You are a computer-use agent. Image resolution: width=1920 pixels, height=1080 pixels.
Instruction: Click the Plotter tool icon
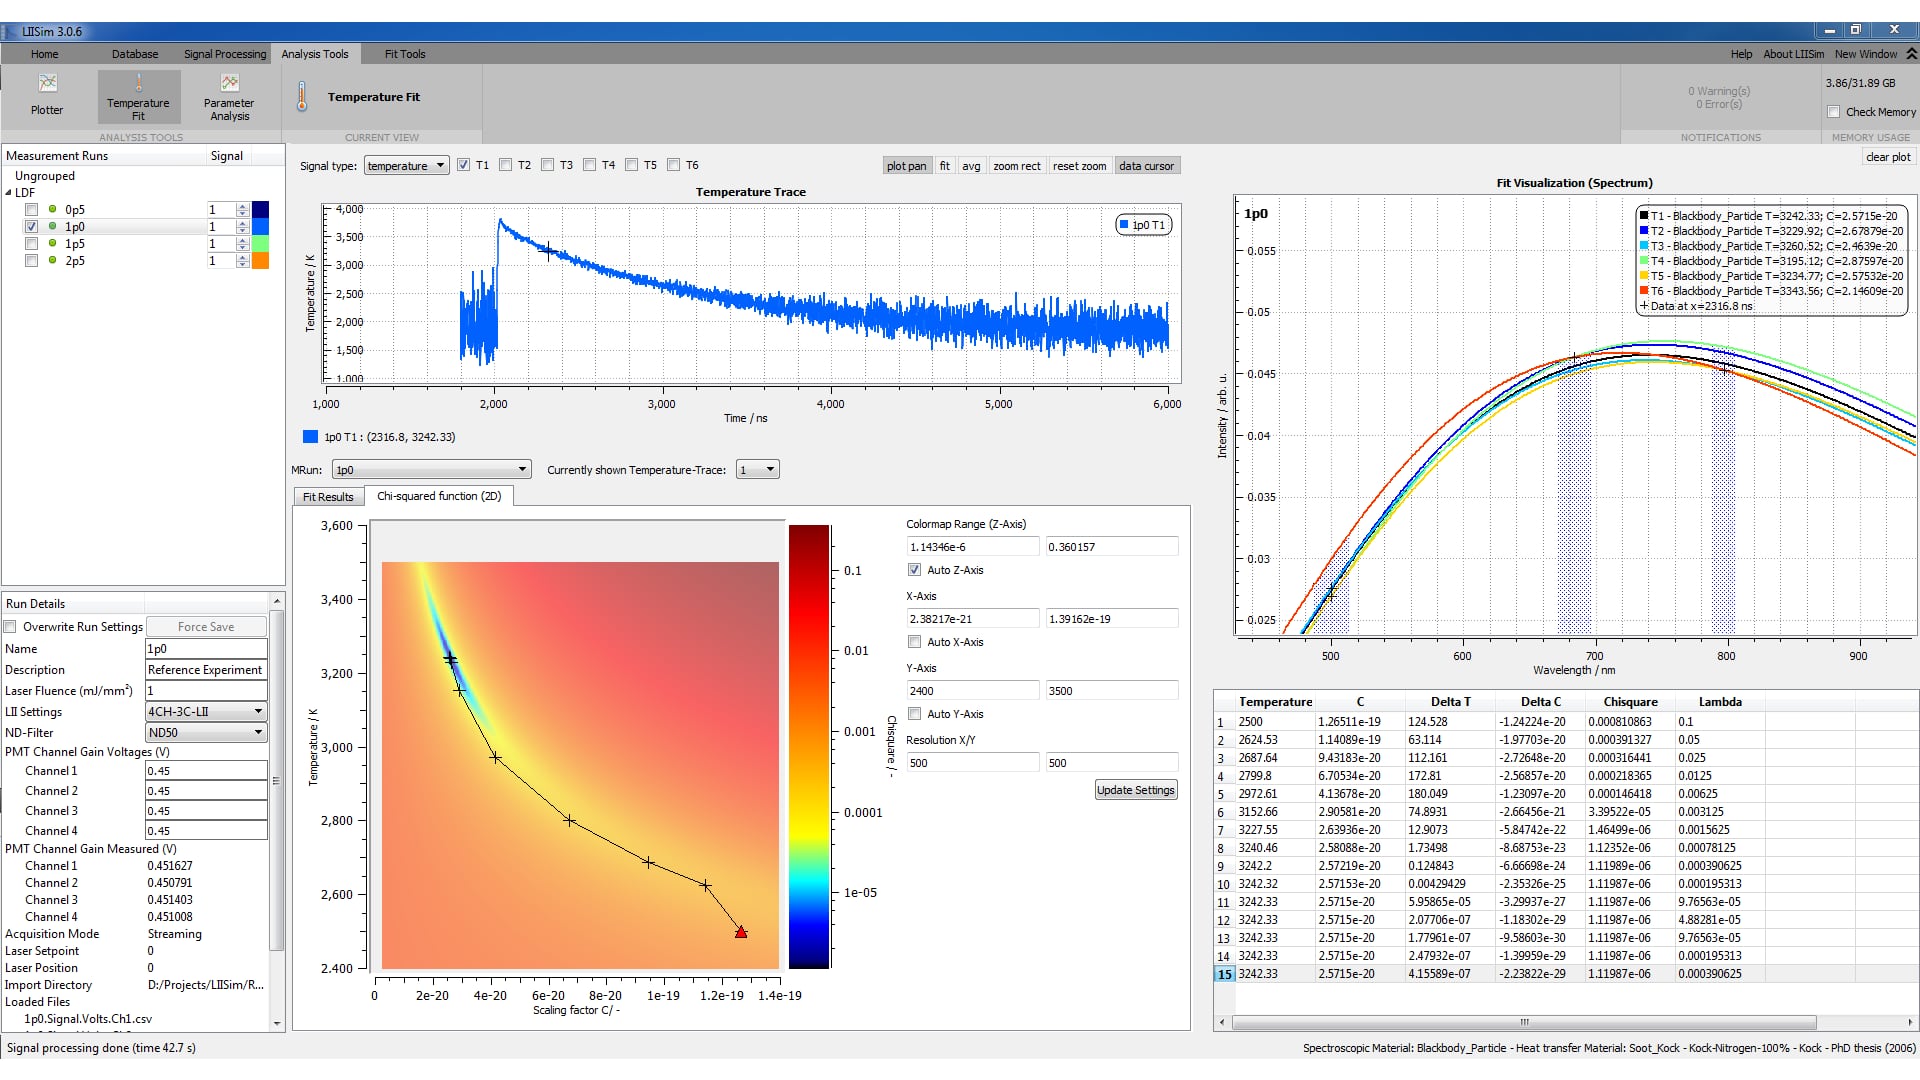[x=47, y=84]
